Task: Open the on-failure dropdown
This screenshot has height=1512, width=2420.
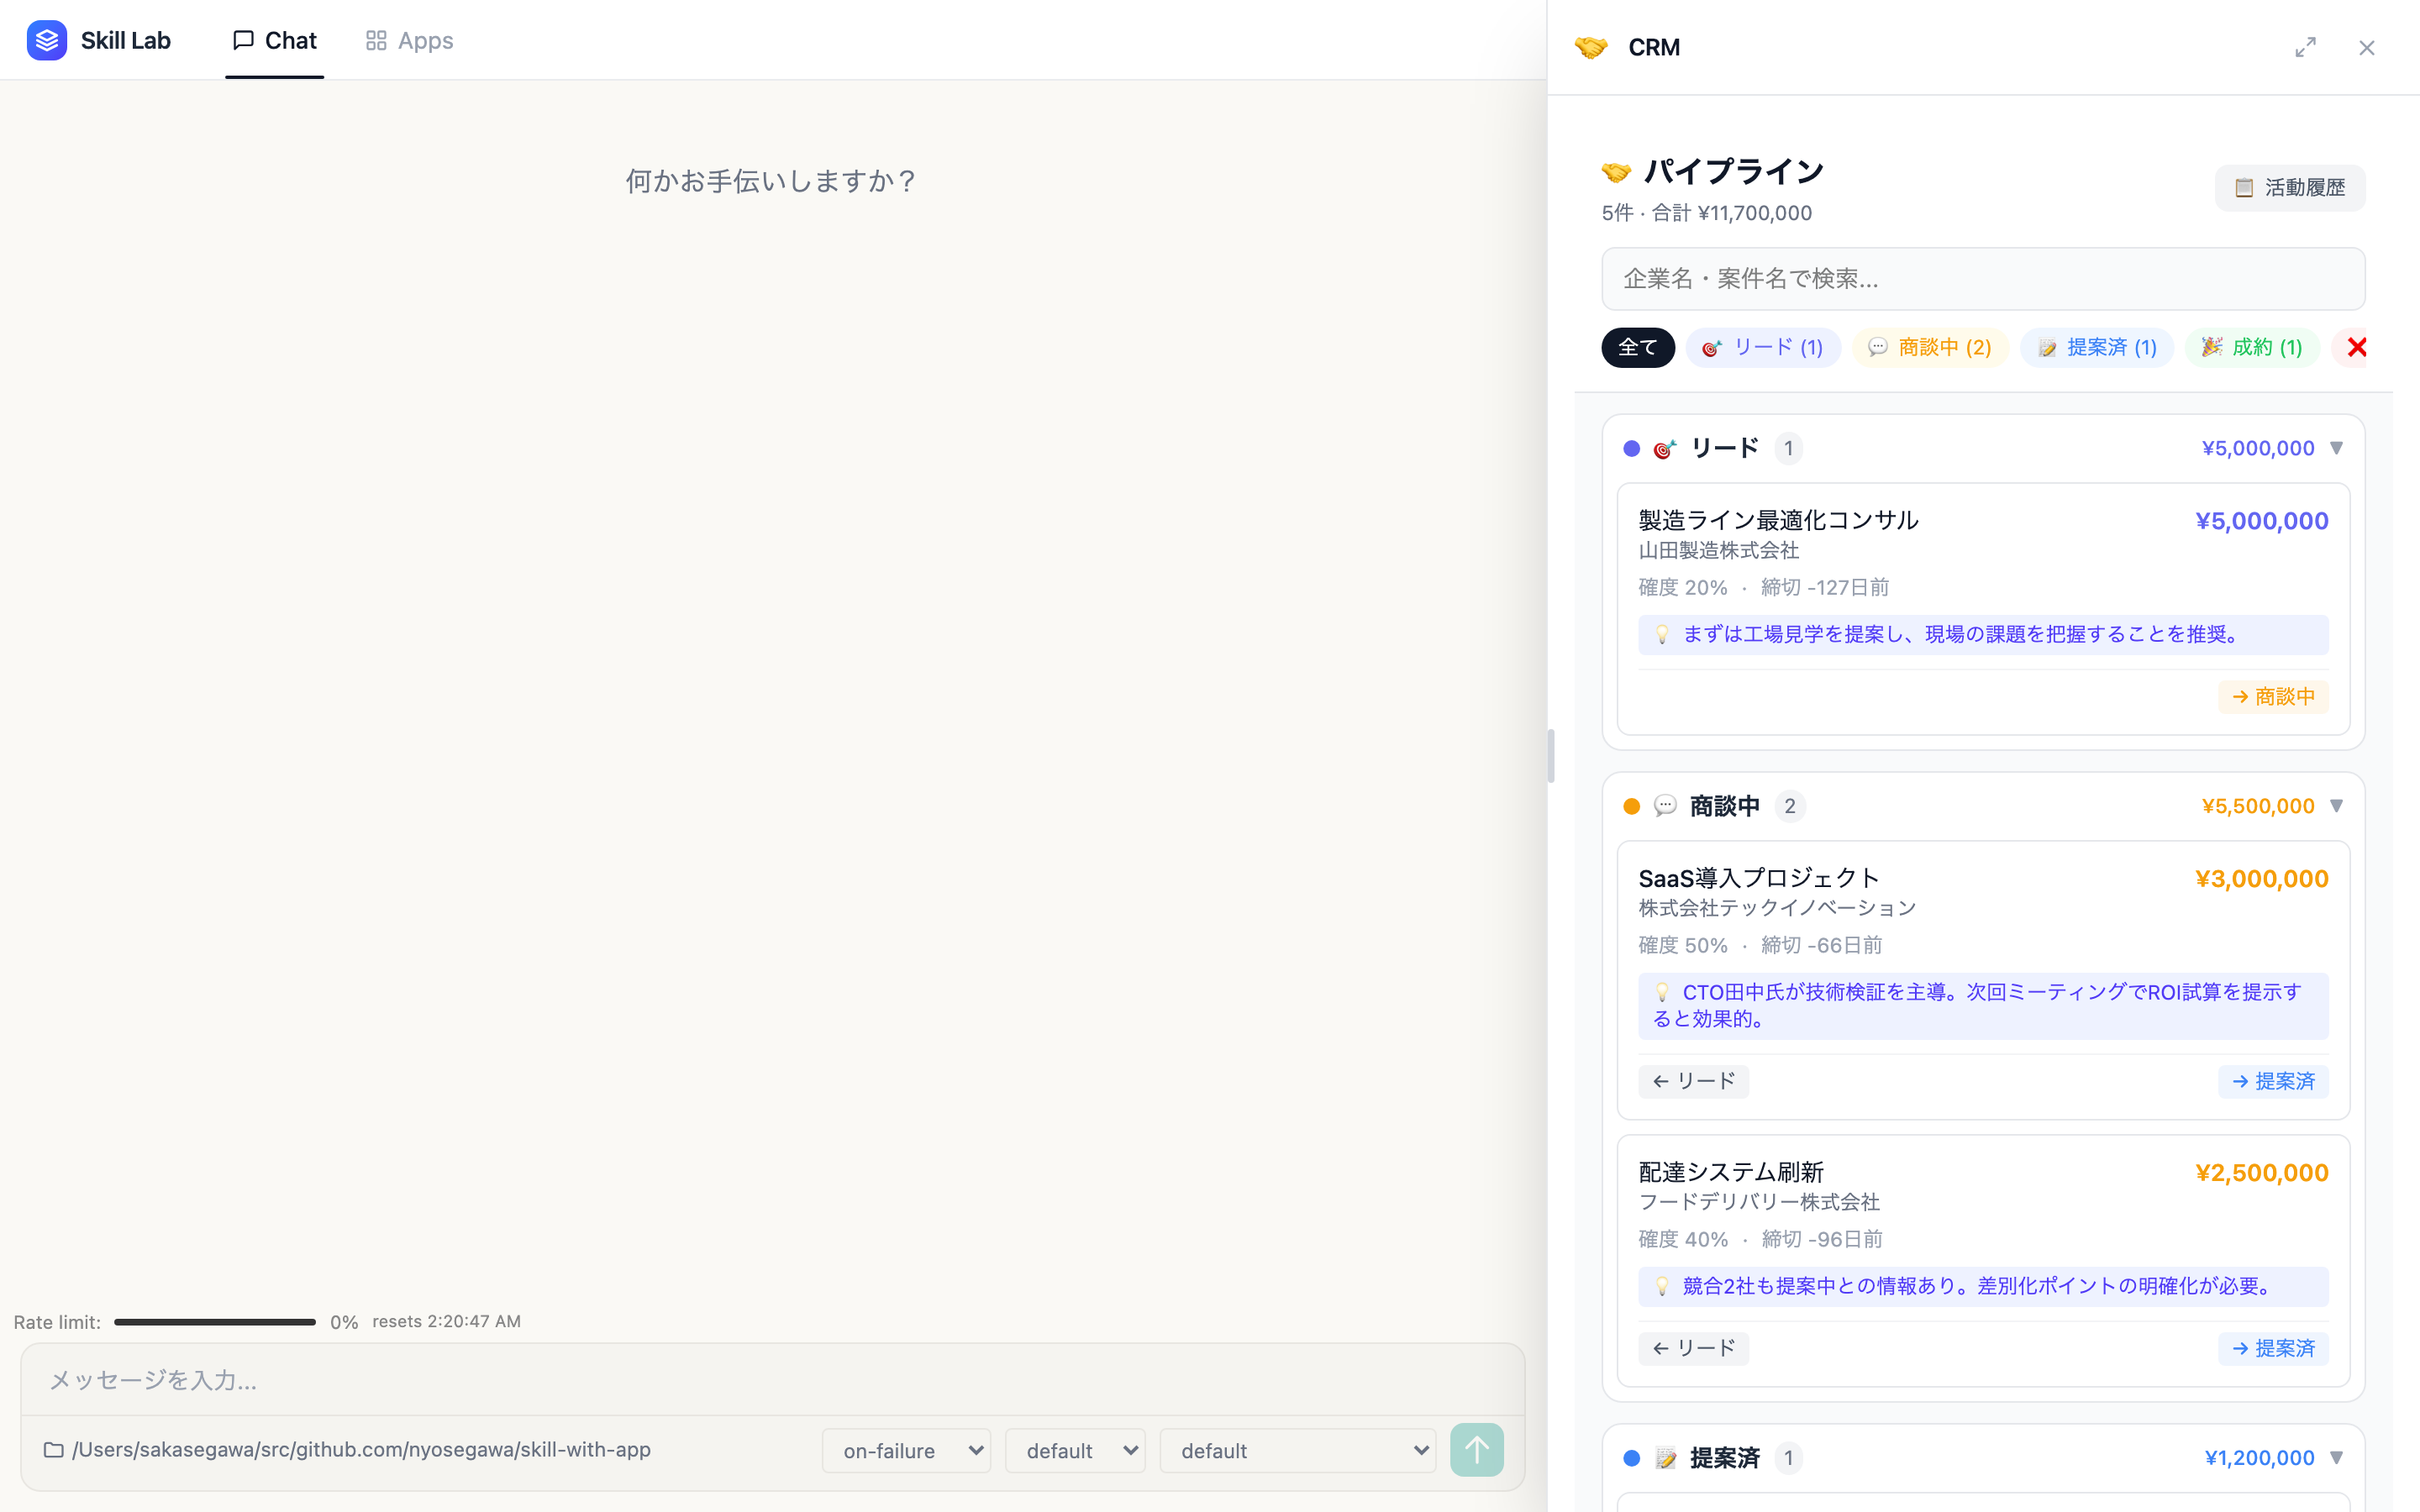Action: 906,1450
